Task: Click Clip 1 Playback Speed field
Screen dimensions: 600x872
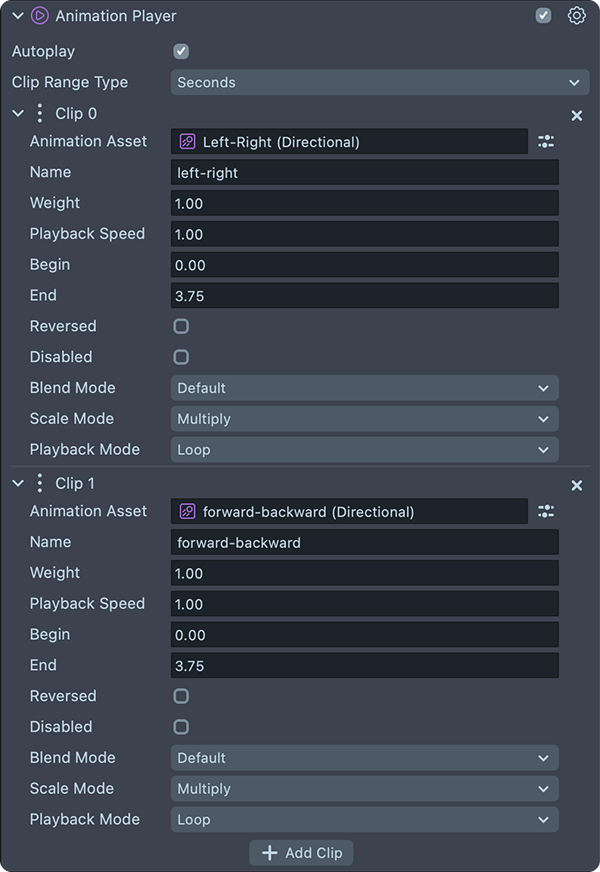Action: tap(364, 604)
